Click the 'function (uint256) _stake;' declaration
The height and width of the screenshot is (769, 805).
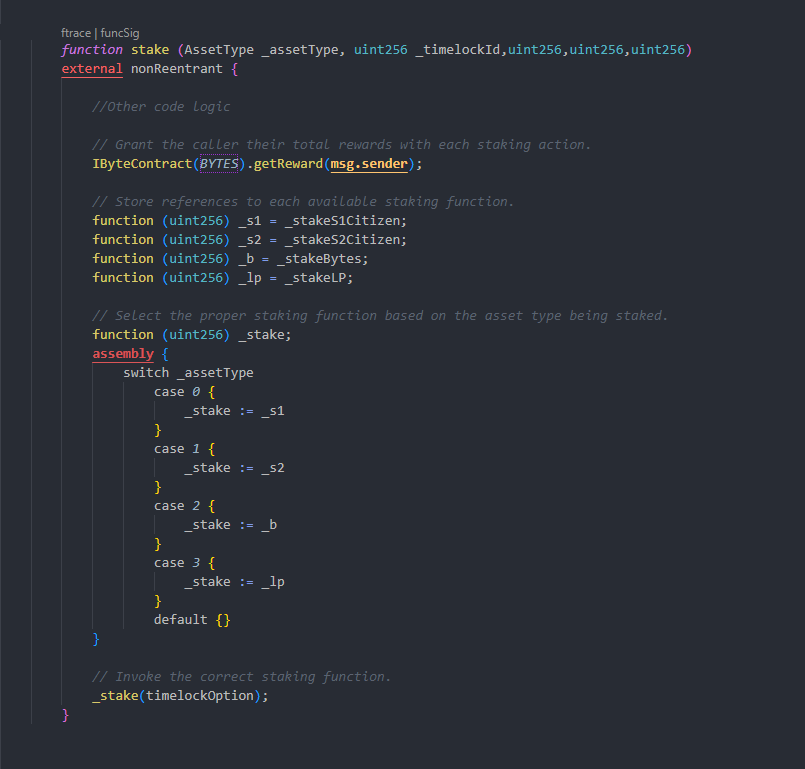coord(192,335)
